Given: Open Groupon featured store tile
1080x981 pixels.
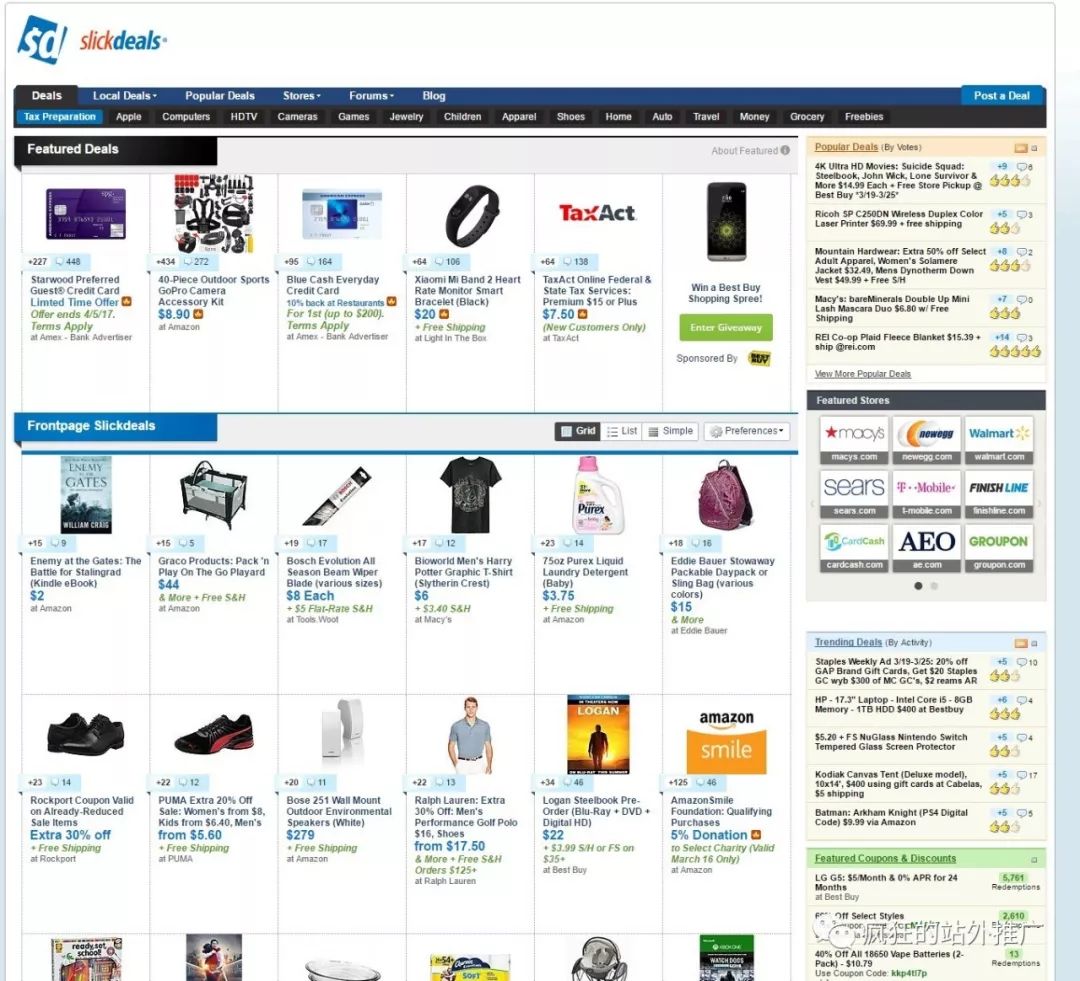Looking at the screenshot, I should (x=999, y=548).
